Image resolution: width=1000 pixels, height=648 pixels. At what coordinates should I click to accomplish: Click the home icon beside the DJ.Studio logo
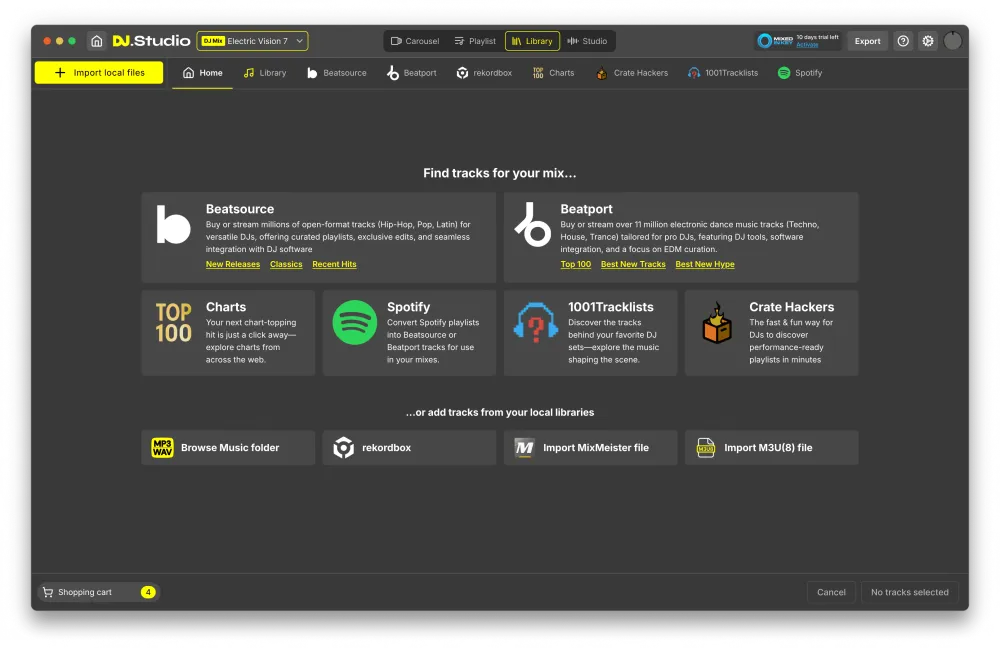pos(96,41)
